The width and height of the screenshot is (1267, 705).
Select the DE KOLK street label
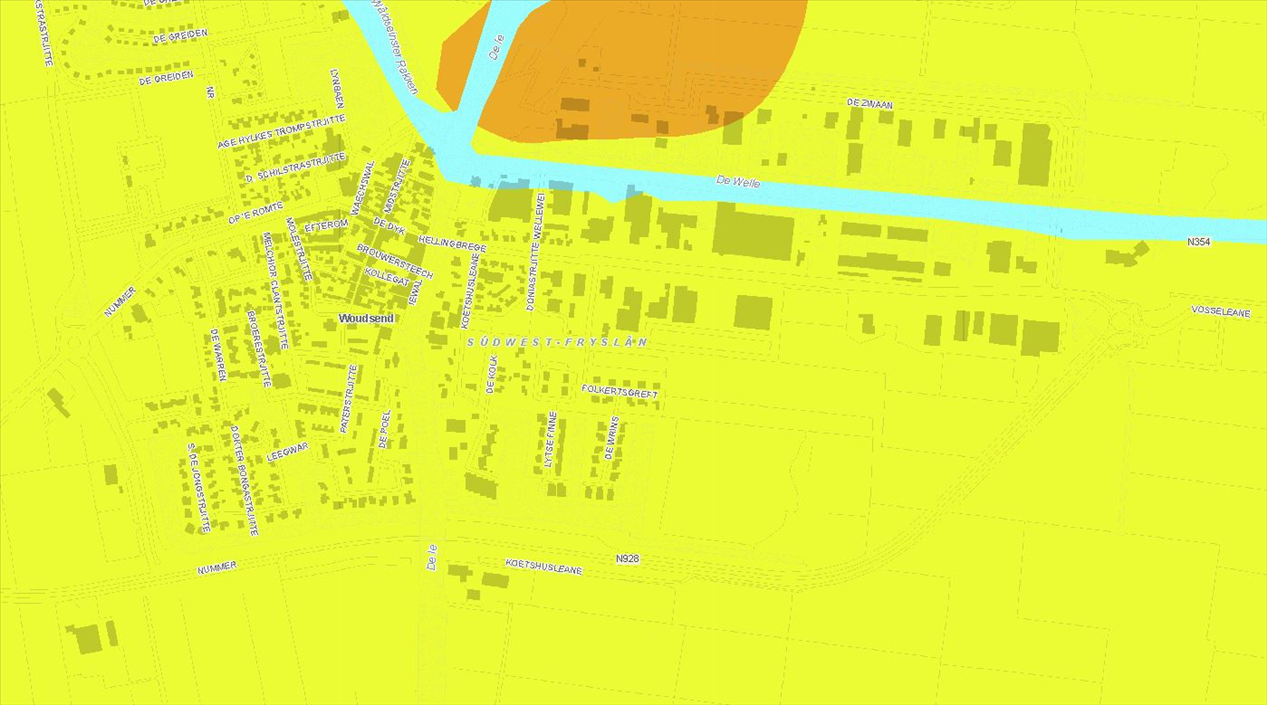(x=492, y=373)
